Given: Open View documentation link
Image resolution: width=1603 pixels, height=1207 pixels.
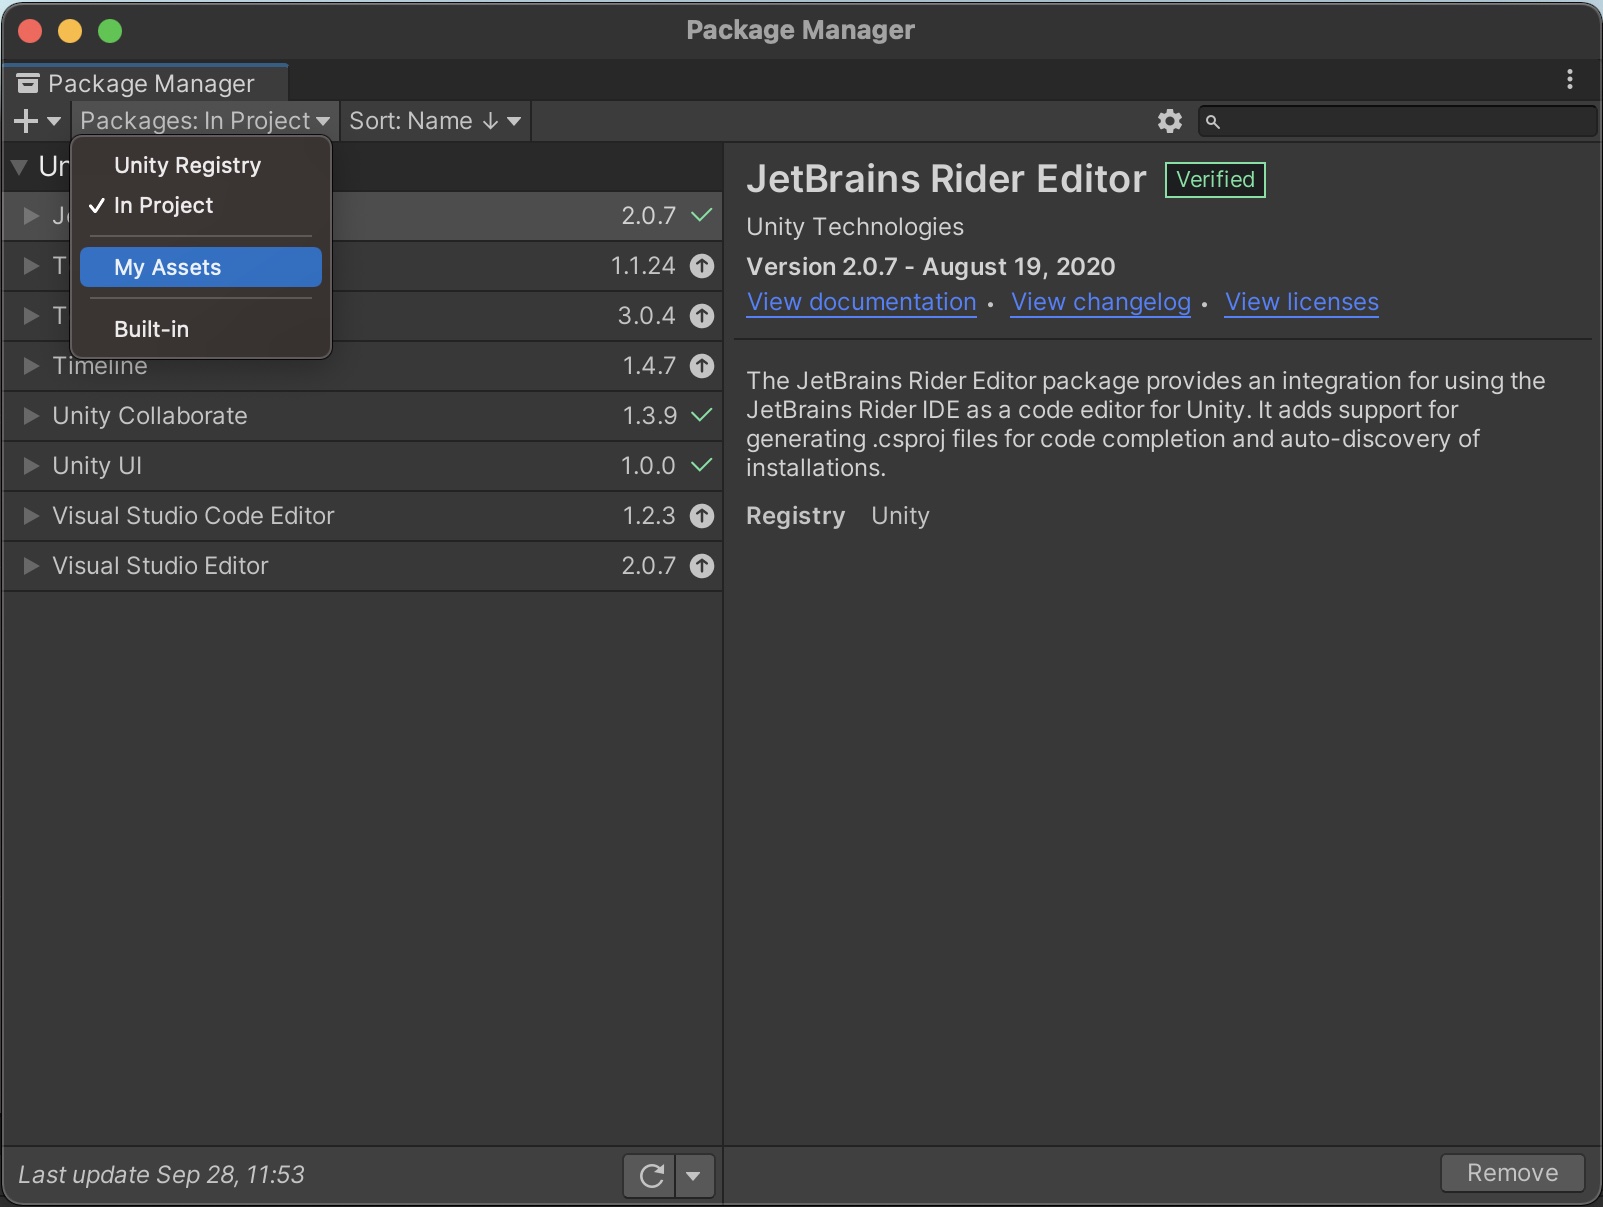Looking at the screenshot, I should [x=861, y=302].
